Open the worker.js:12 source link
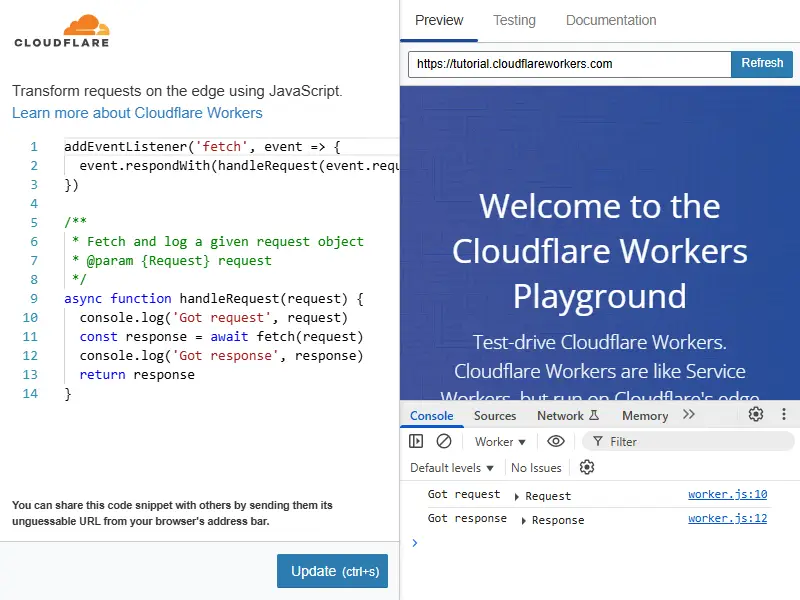The image size is (800, 600). pyautogui.click(x=727, y=518)
